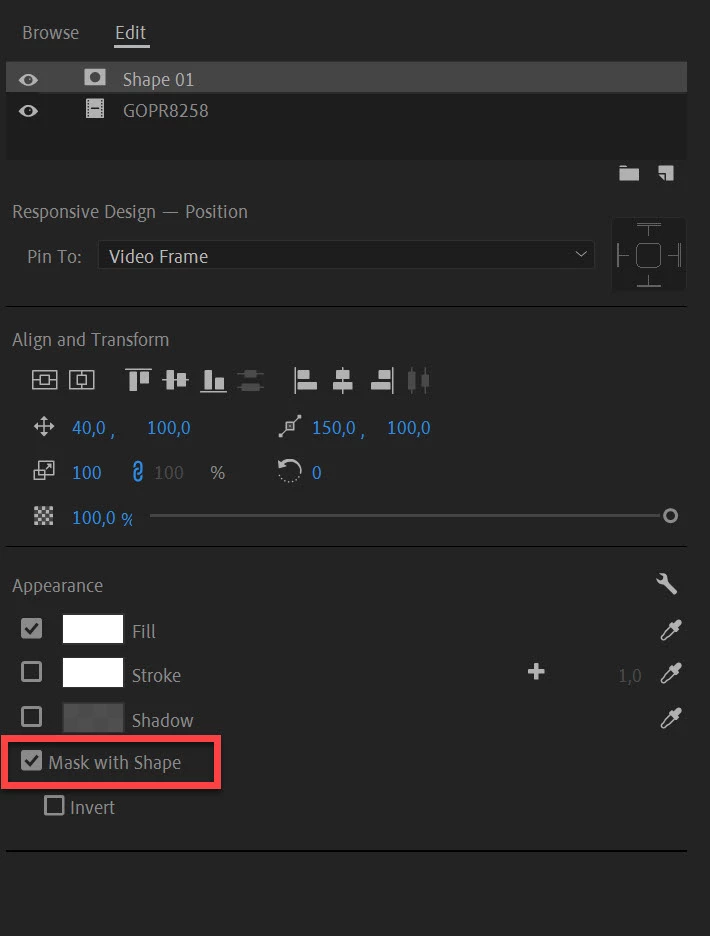The image size is (710, 936).
Task: Switch to the Browse tab
Action: coord(51,33)
